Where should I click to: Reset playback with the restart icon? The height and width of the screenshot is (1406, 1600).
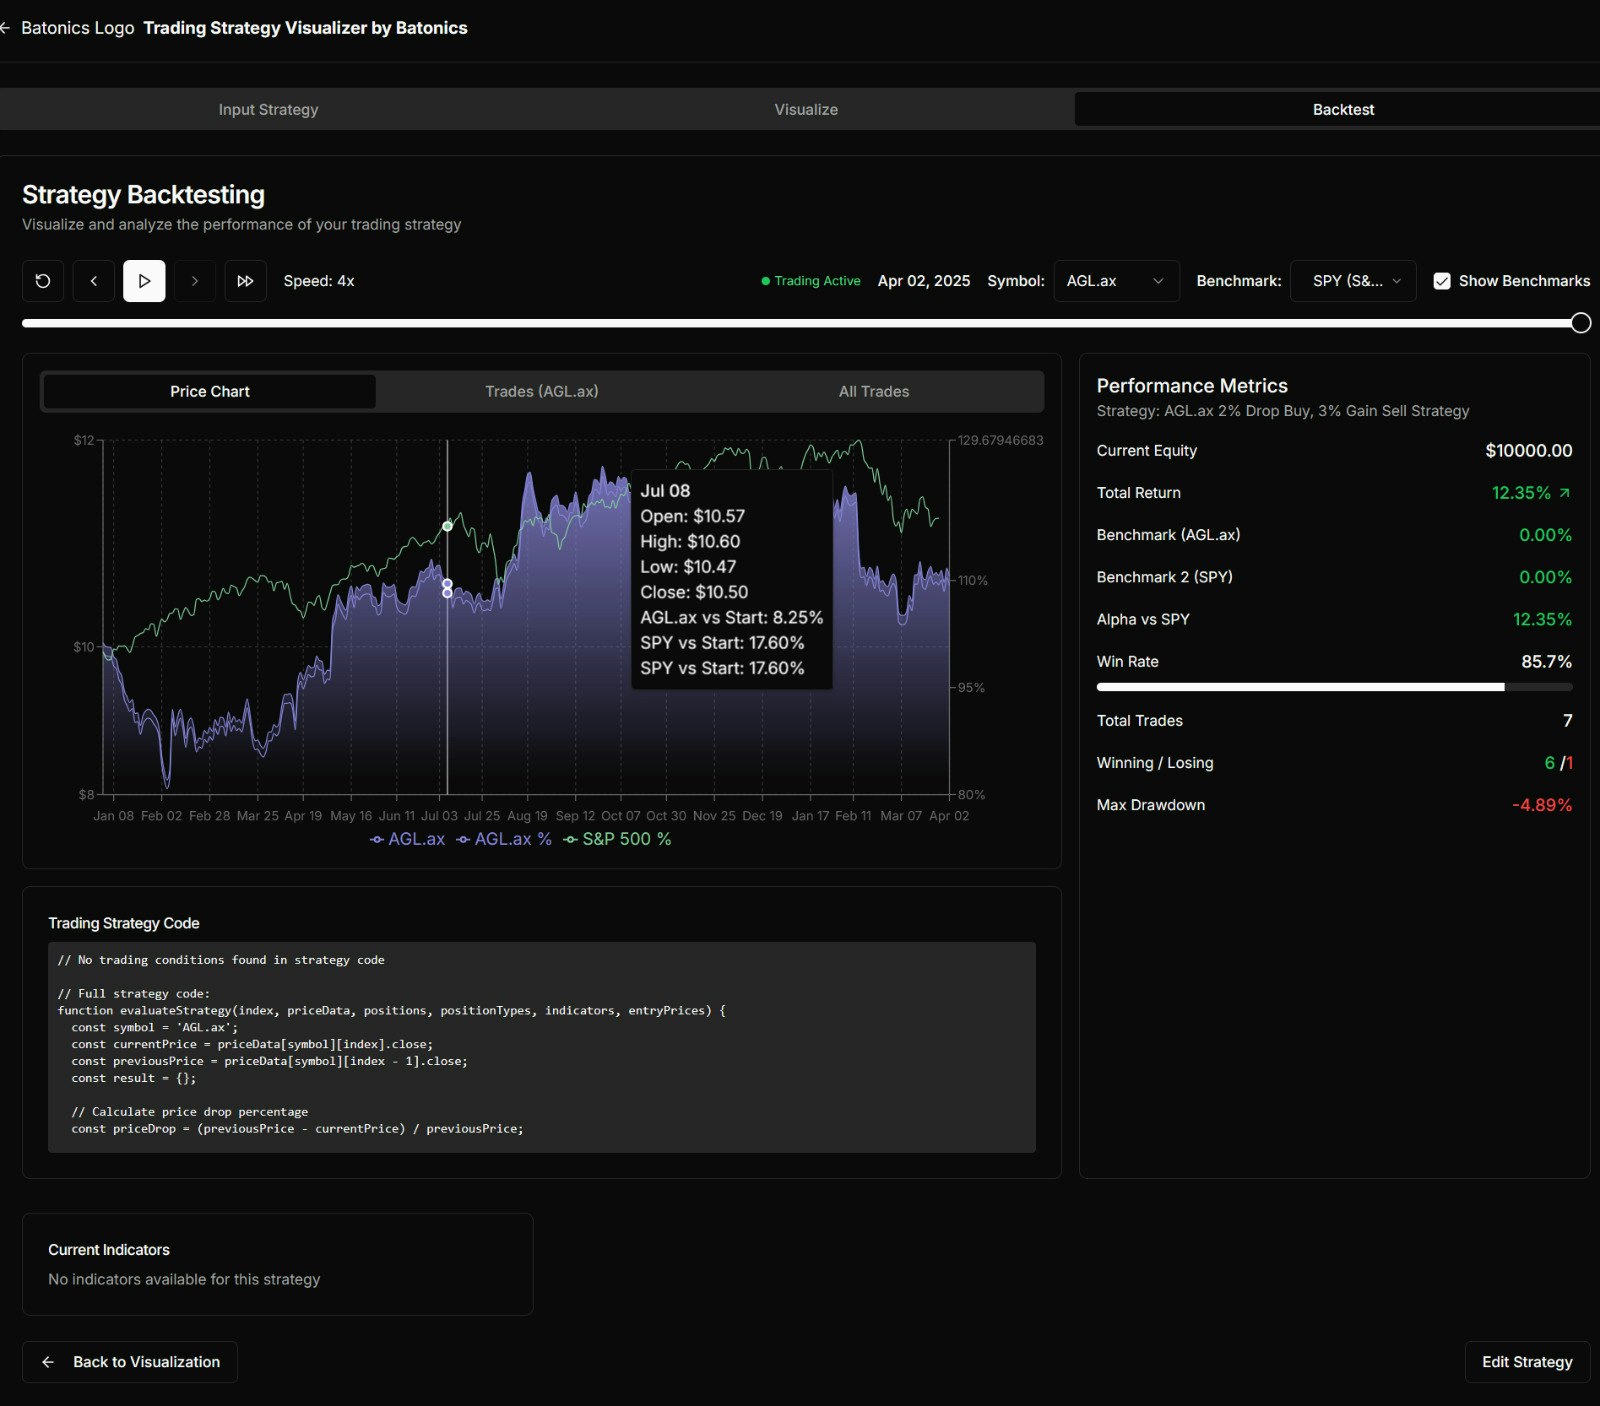point(43,281)
